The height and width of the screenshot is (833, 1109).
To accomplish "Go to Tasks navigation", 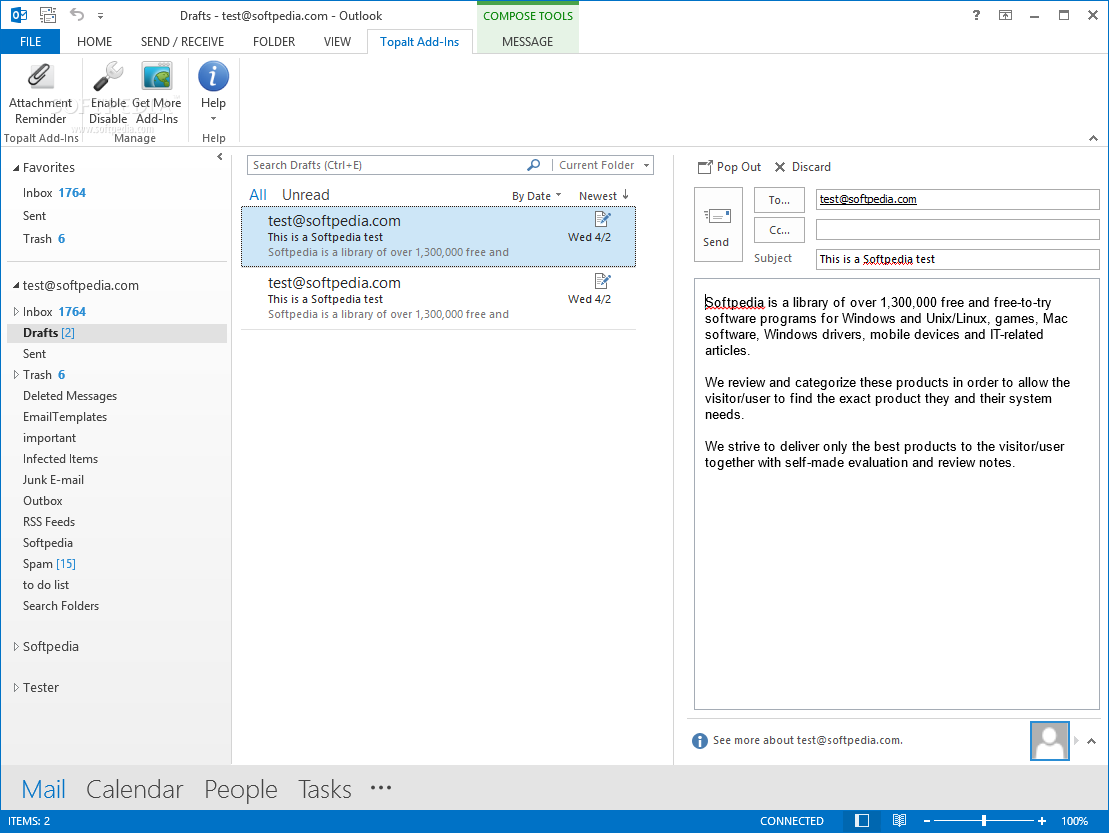I will [325, 789].
